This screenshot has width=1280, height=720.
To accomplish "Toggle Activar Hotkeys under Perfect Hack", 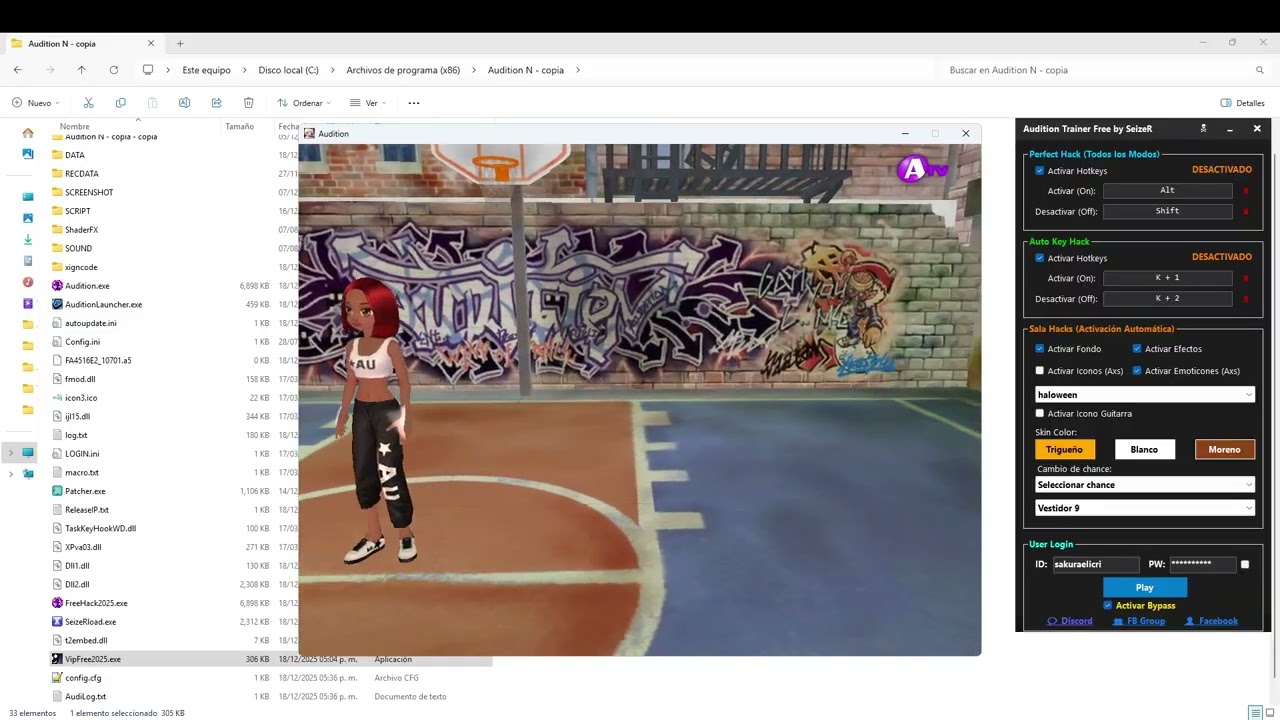I will coord(1040,171).
